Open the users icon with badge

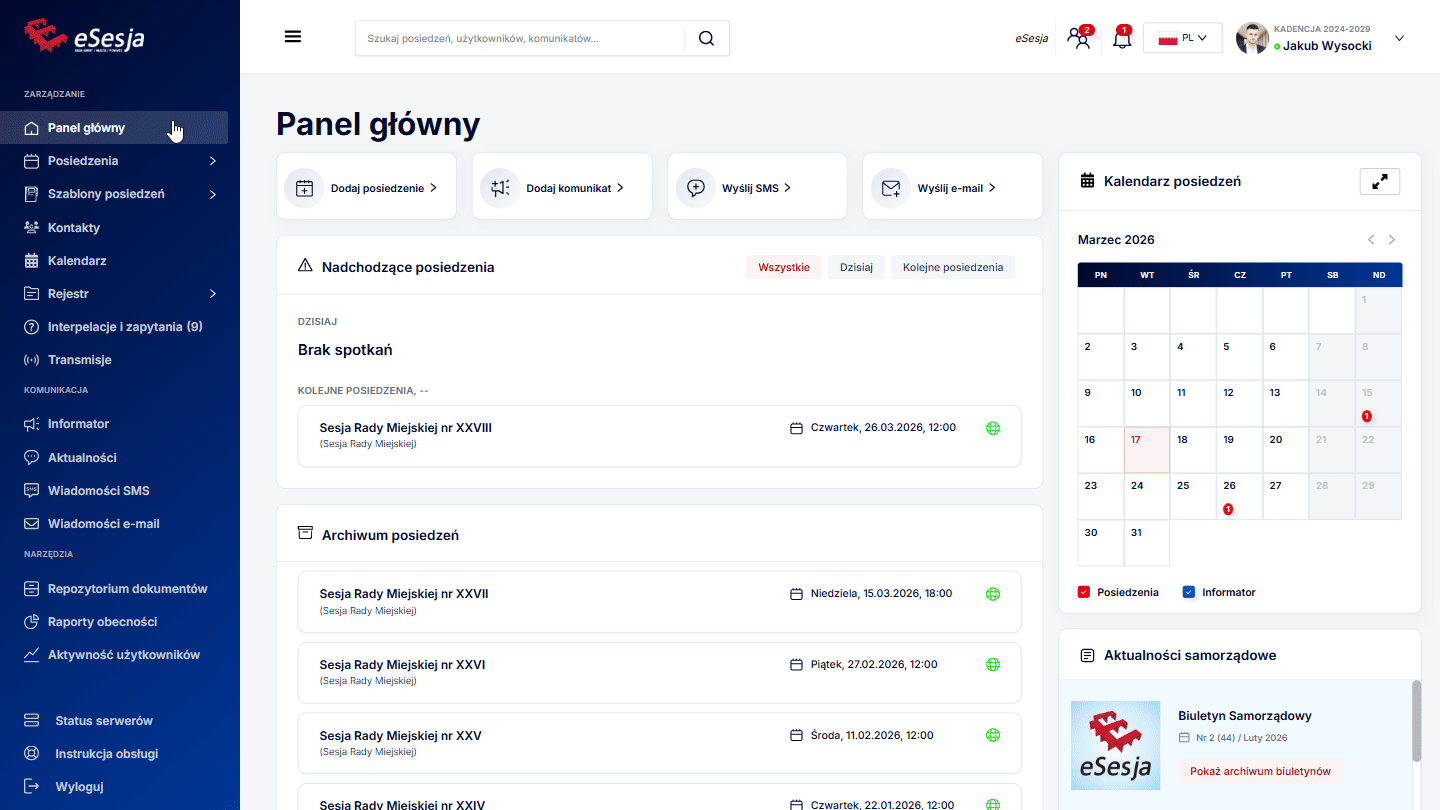point(1078,39)
